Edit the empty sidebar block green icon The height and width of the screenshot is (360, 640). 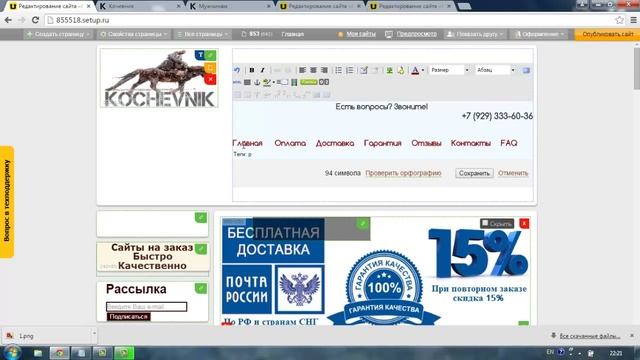(x=201, y=218)
